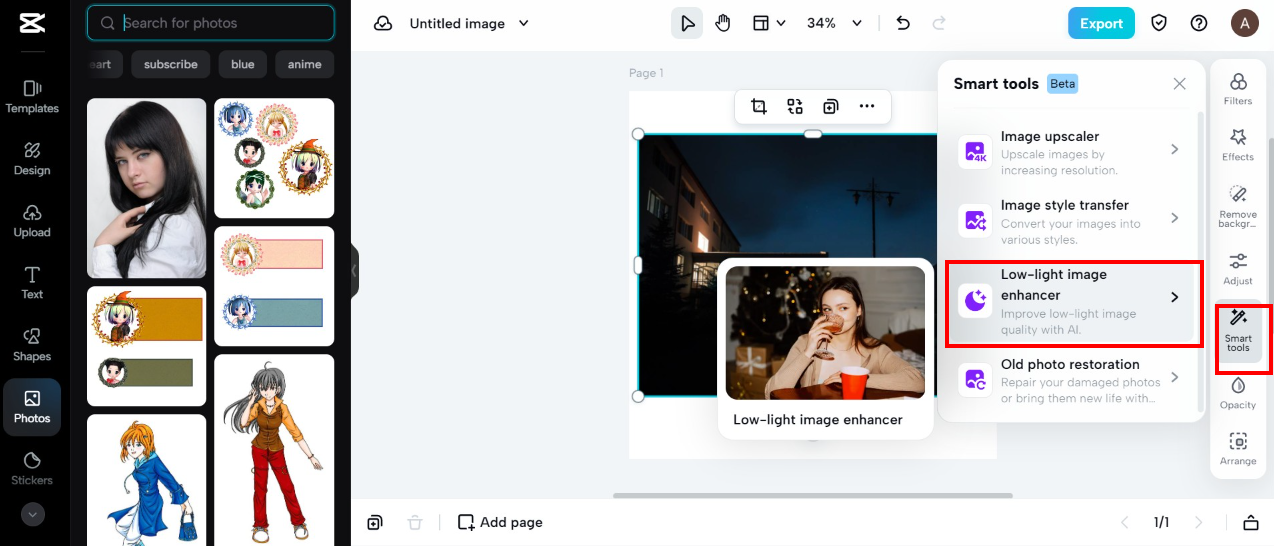Toggle the Smart tools panel
This screenshot has height=546, width=1274.
pos(1238,331)
